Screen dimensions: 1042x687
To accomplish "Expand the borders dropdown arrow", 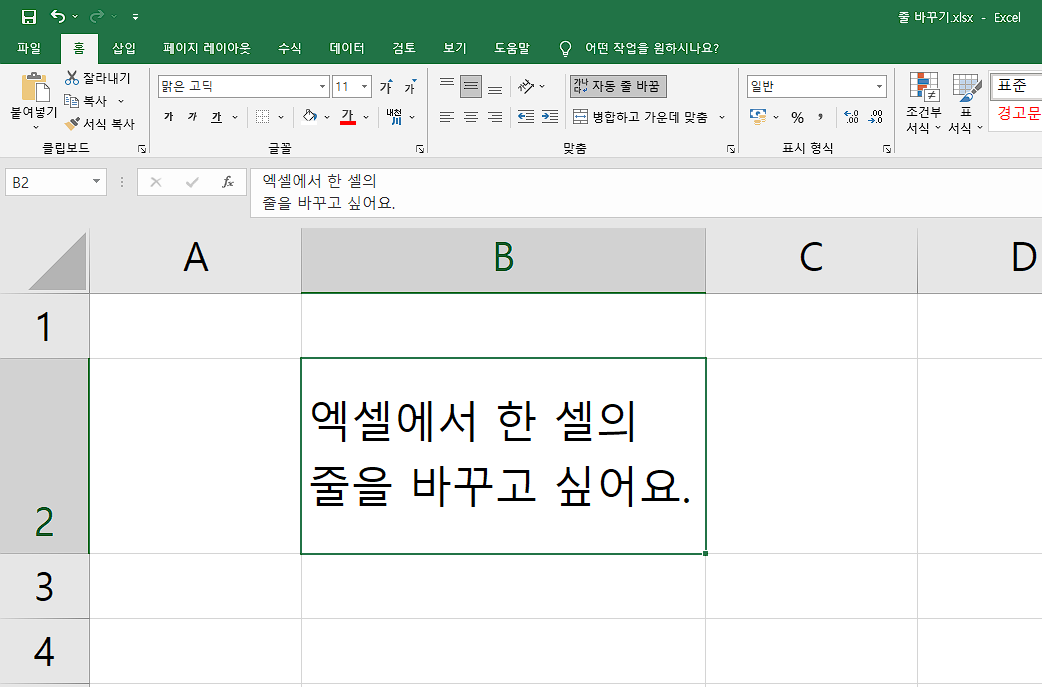I will [x=281, y=117].
